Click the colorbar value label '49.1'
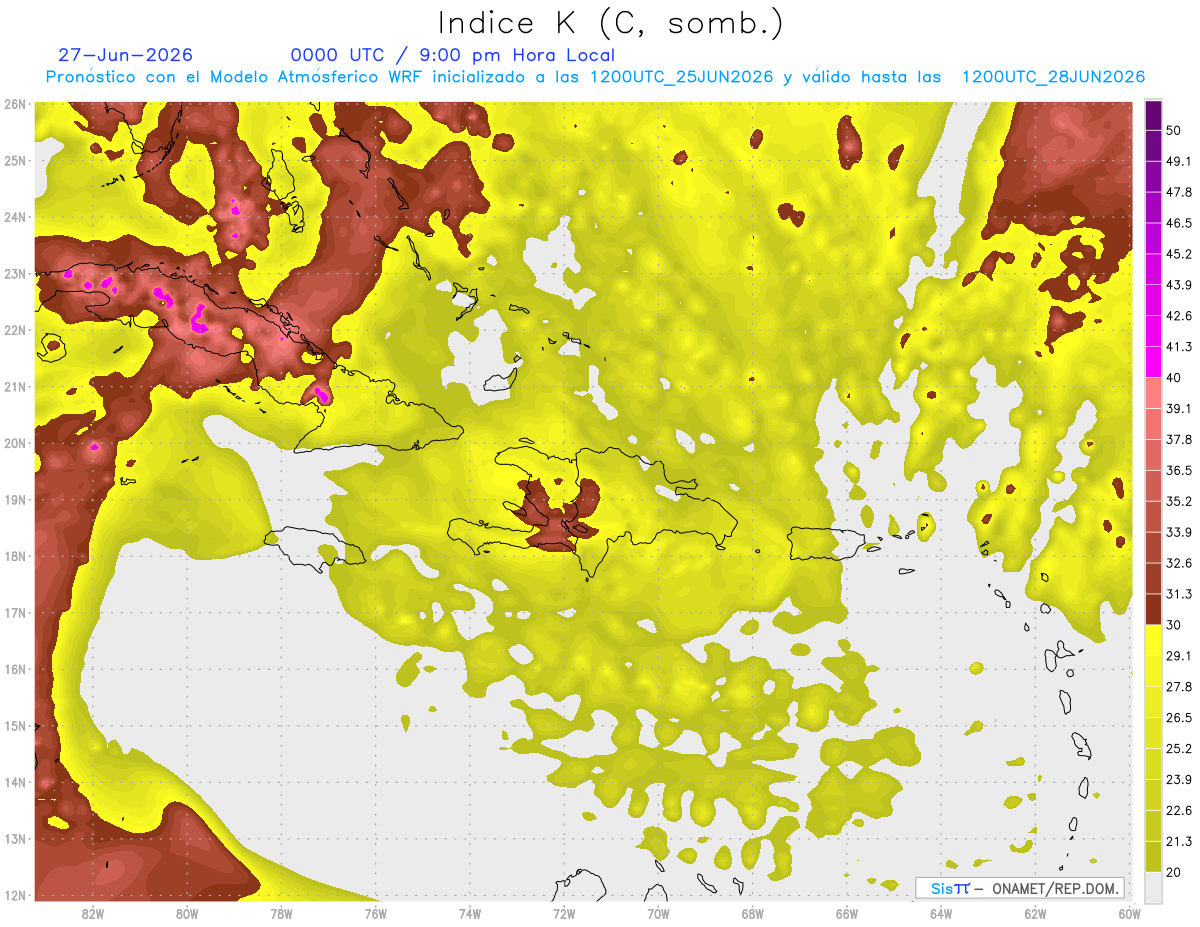 pyautogui.click(x=1179, y=161)
